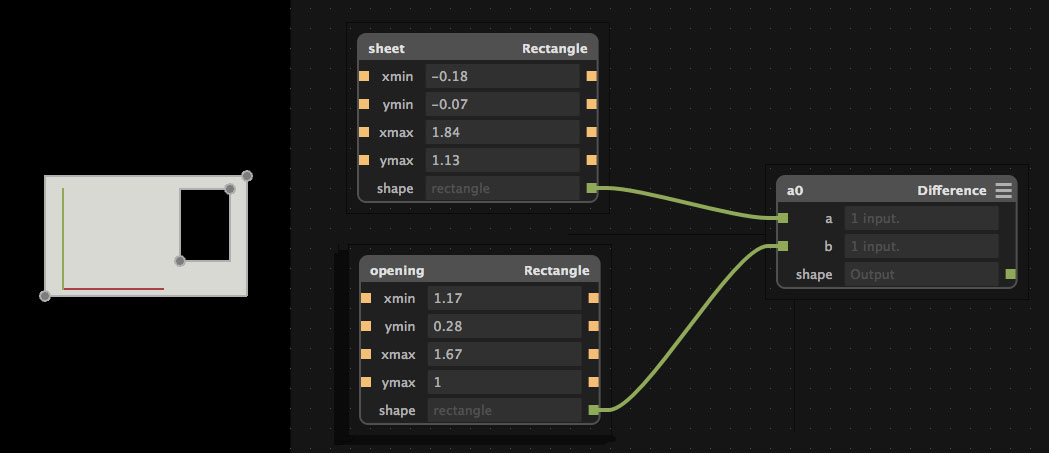Screen dimensions: 1049x453
Task: Edit sheet xmax value 1.84
Action: tap(502, 132)
